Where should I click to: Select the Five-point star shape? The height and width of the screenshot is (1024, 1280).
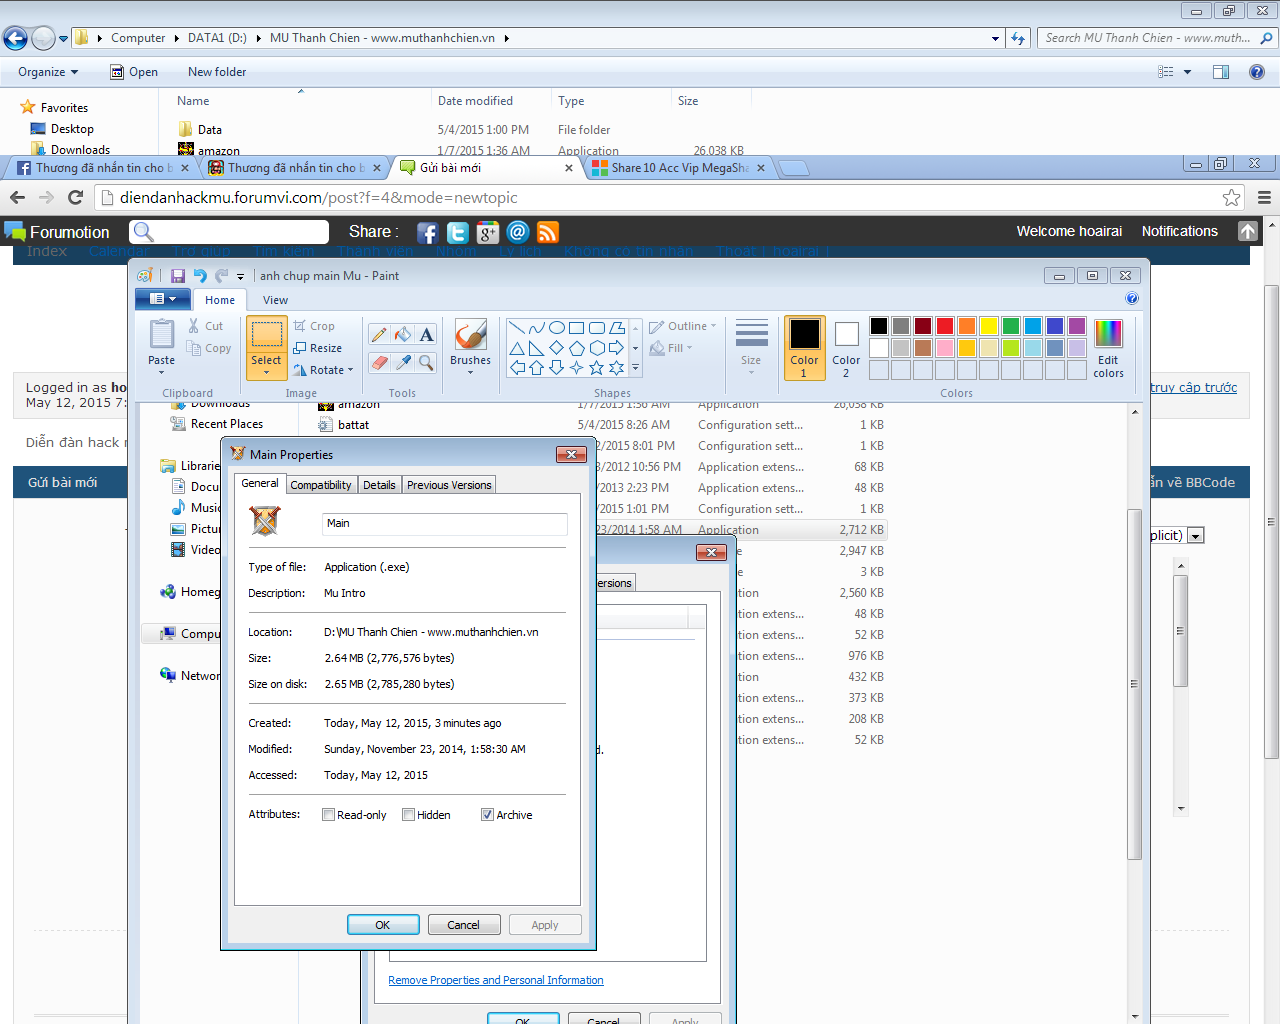[597, 368]
